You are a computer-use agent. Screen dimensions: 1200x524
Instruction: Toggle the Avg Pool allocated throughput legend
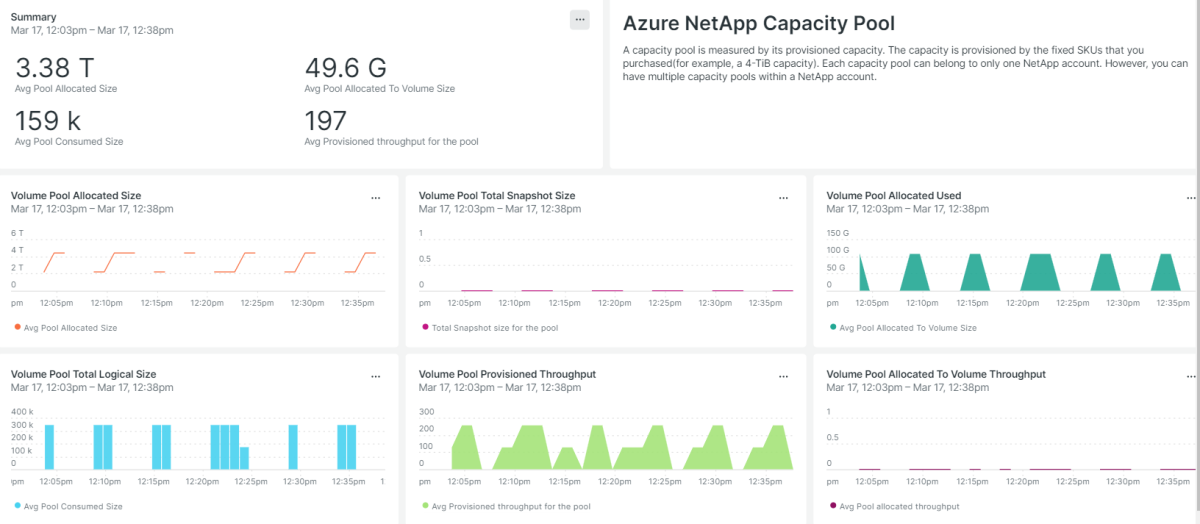point(895,506)
